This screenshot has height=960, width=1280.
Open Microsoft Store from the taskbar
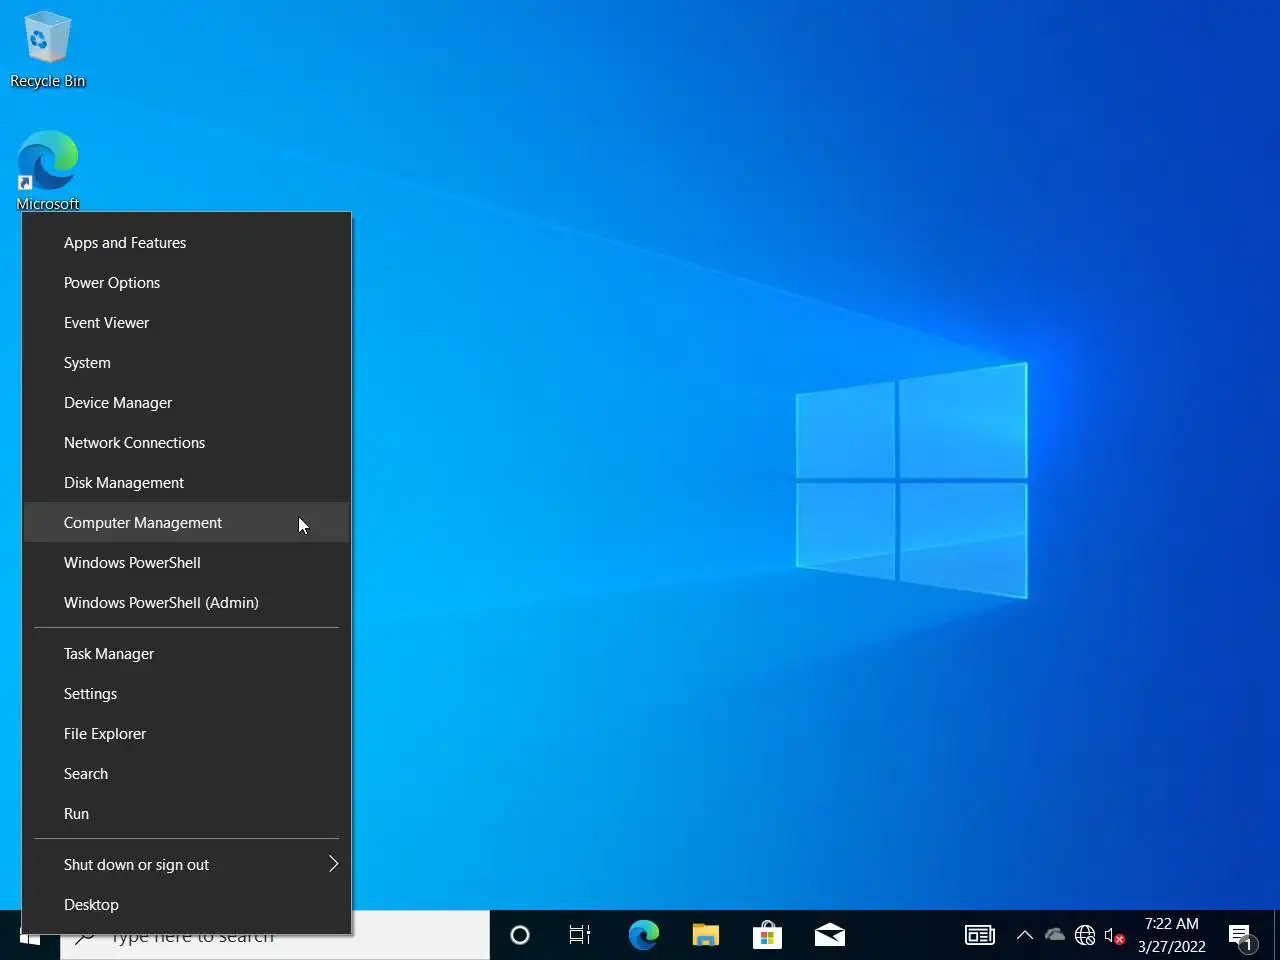coord(767,936)
